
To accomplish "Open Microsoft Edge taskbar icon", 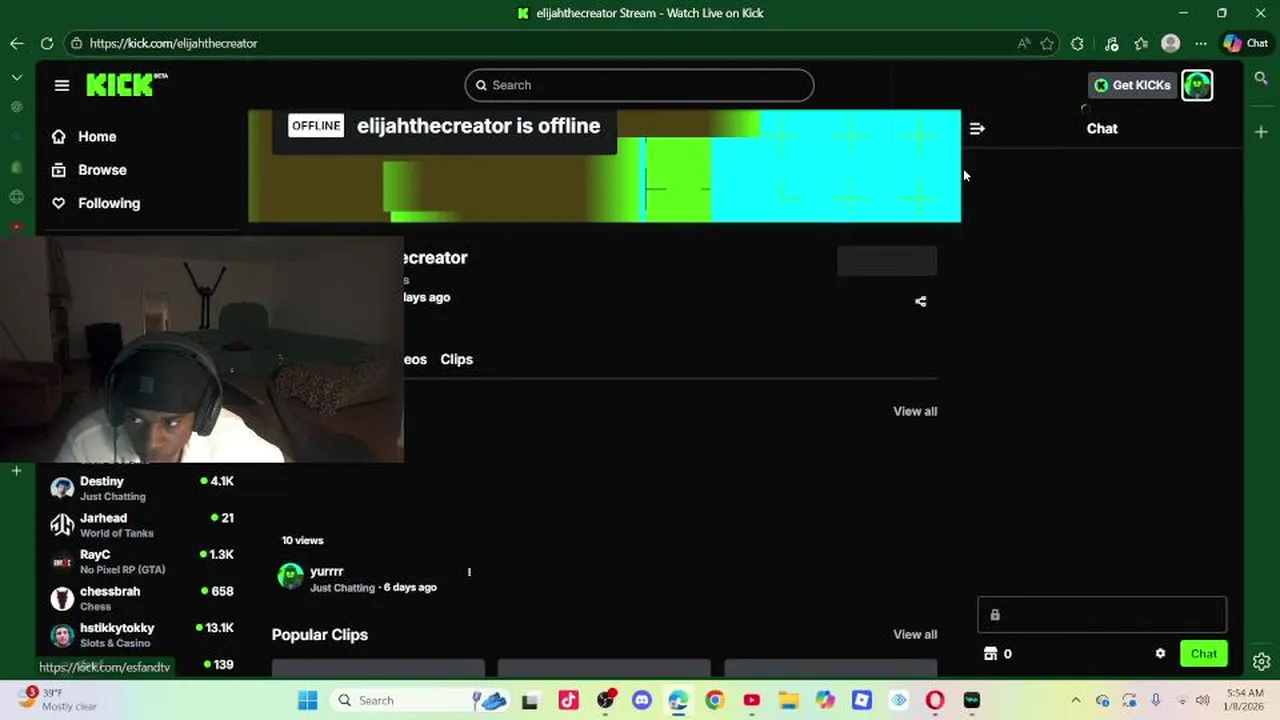I will pos(678,700).
